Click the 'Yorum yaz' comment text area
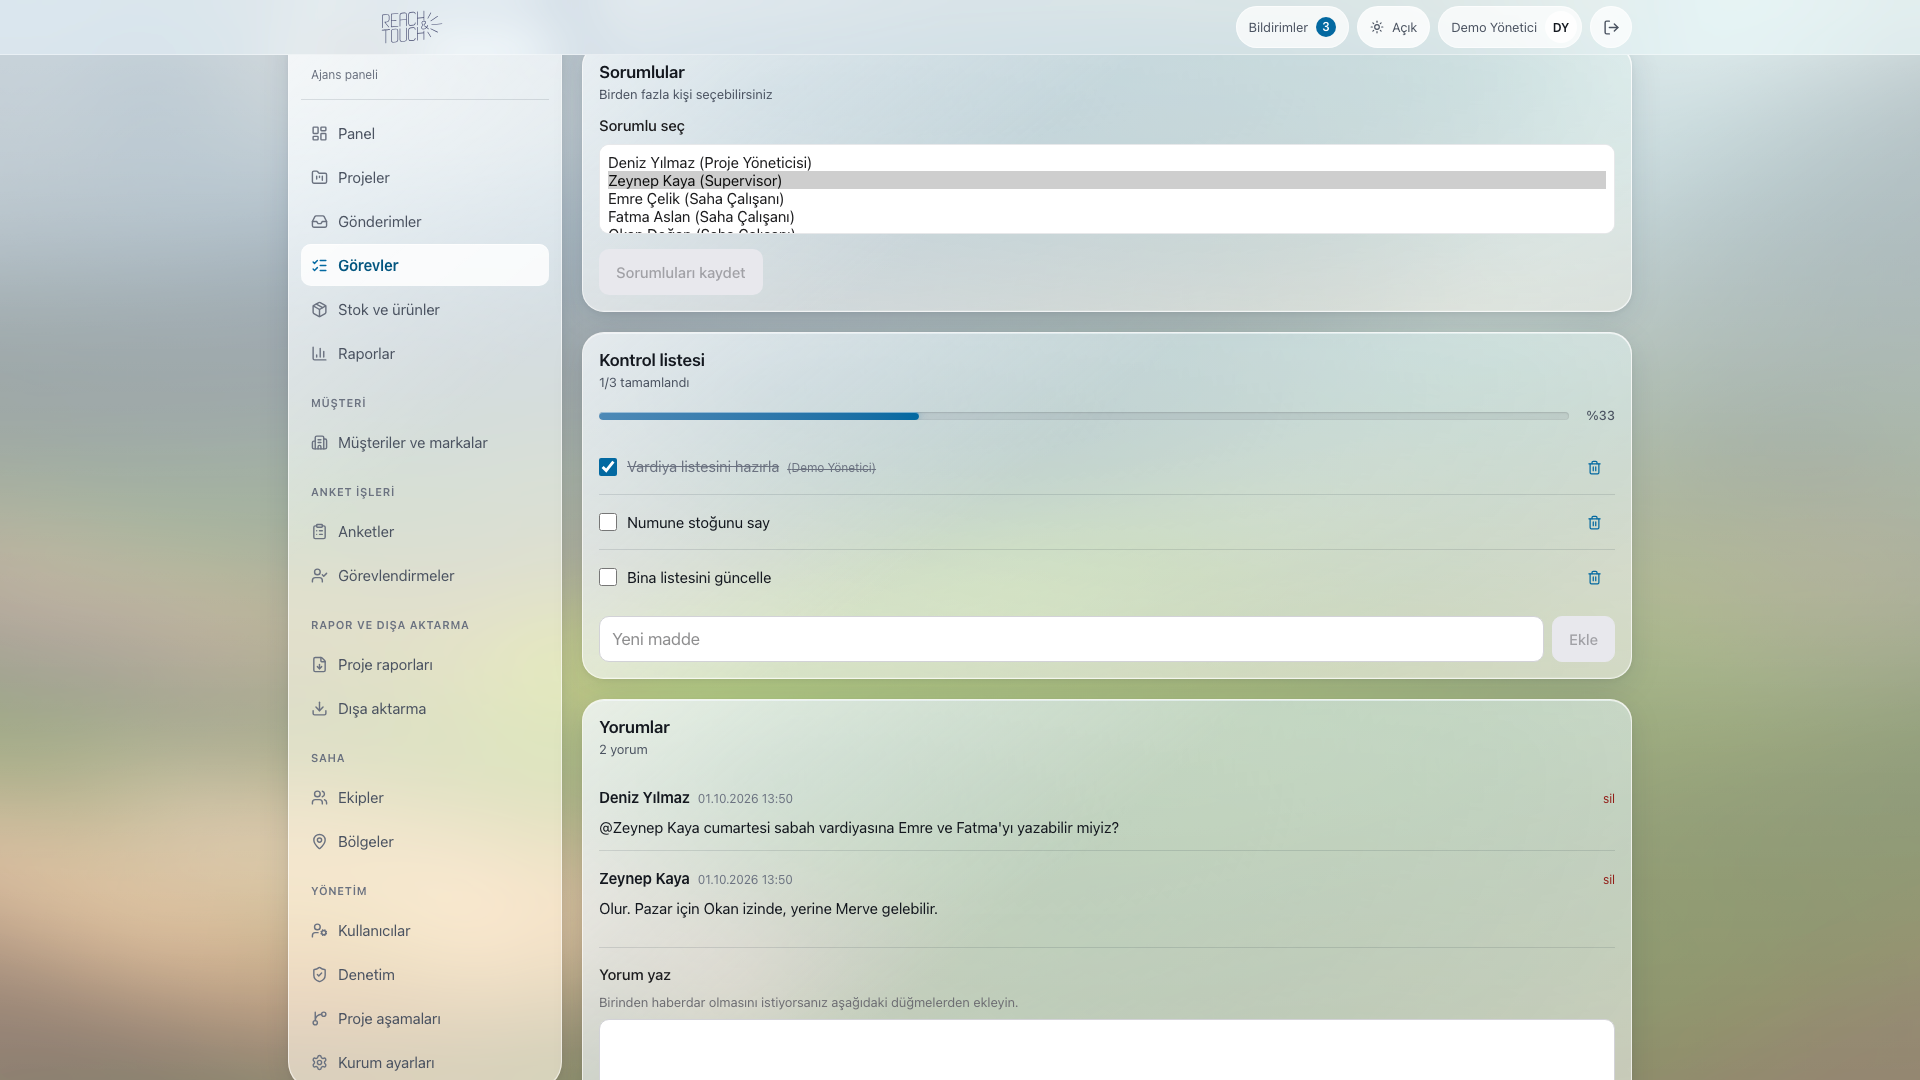 coord(1106,1049)
